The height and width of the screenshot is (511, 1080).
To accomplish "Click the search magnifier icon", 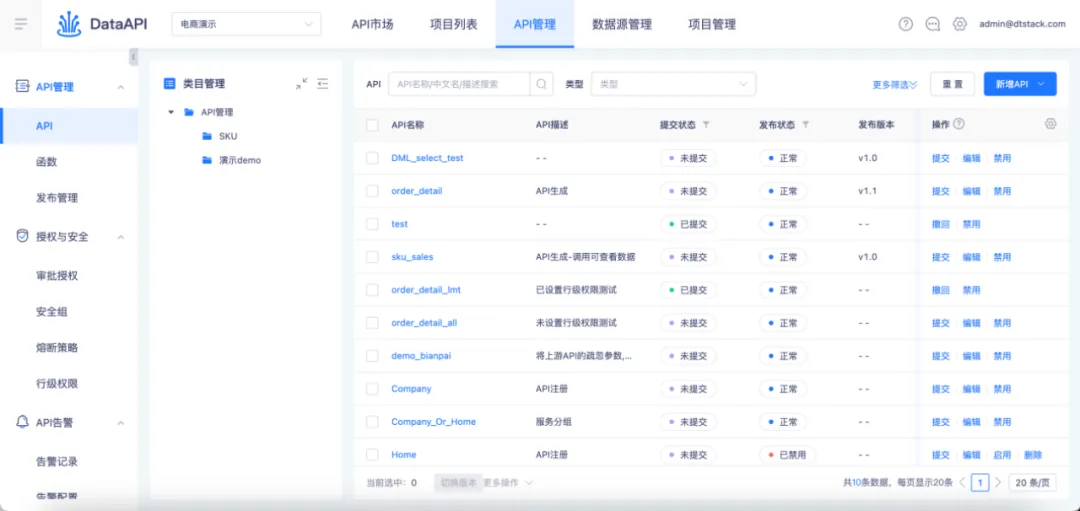I will (542, 85).
